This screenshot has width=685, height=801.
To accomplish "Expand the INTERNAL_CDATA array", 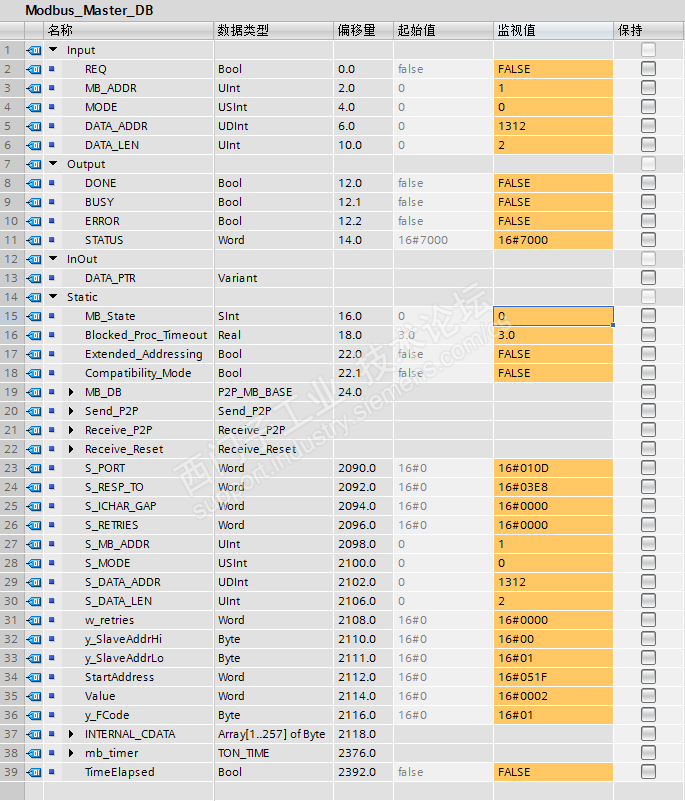I will point(71,734).
